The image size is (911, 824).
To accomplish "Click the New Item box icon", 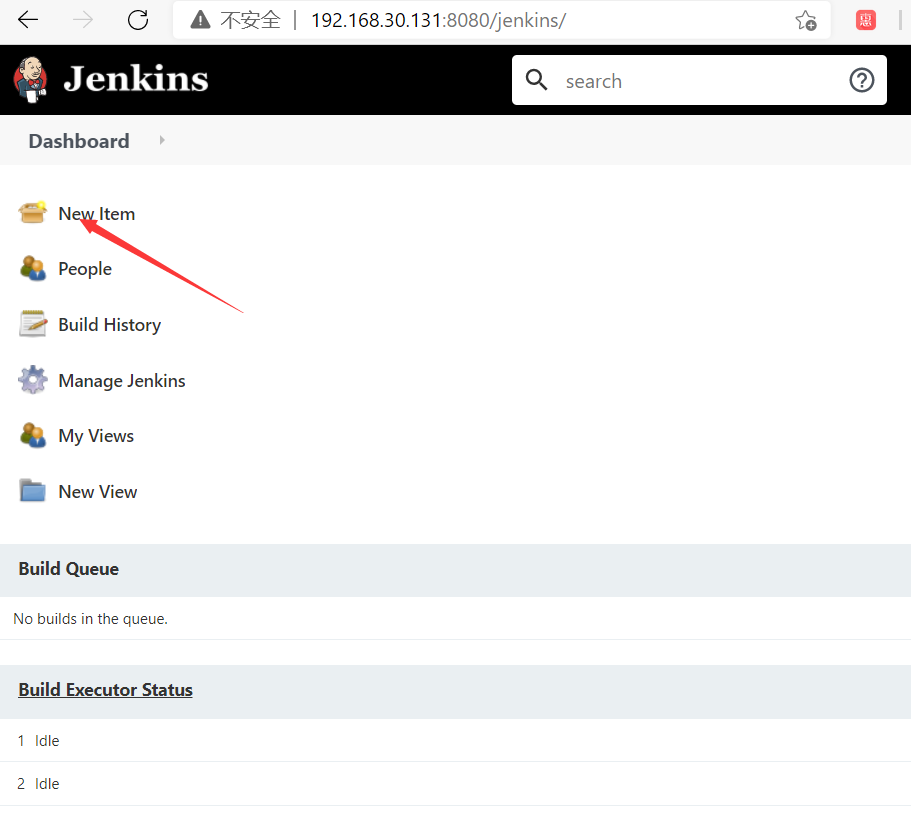I will [x=33, y=213].
